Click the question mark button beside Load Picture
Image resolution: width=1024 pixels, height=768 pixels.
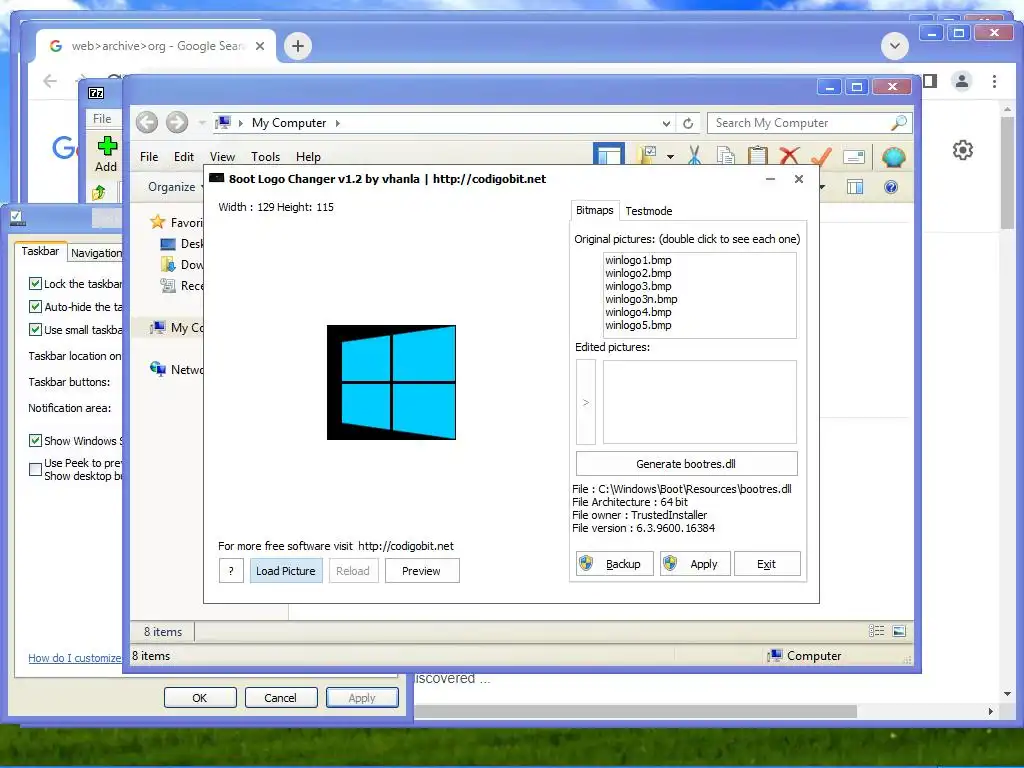click(x=231, y=571)
